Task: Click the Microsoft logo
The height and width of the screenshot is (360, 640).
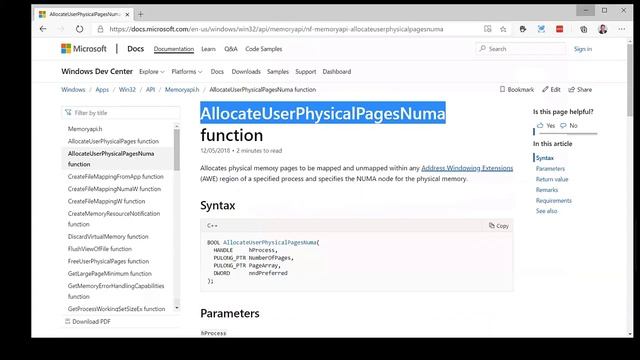Action: coord(84,49)
